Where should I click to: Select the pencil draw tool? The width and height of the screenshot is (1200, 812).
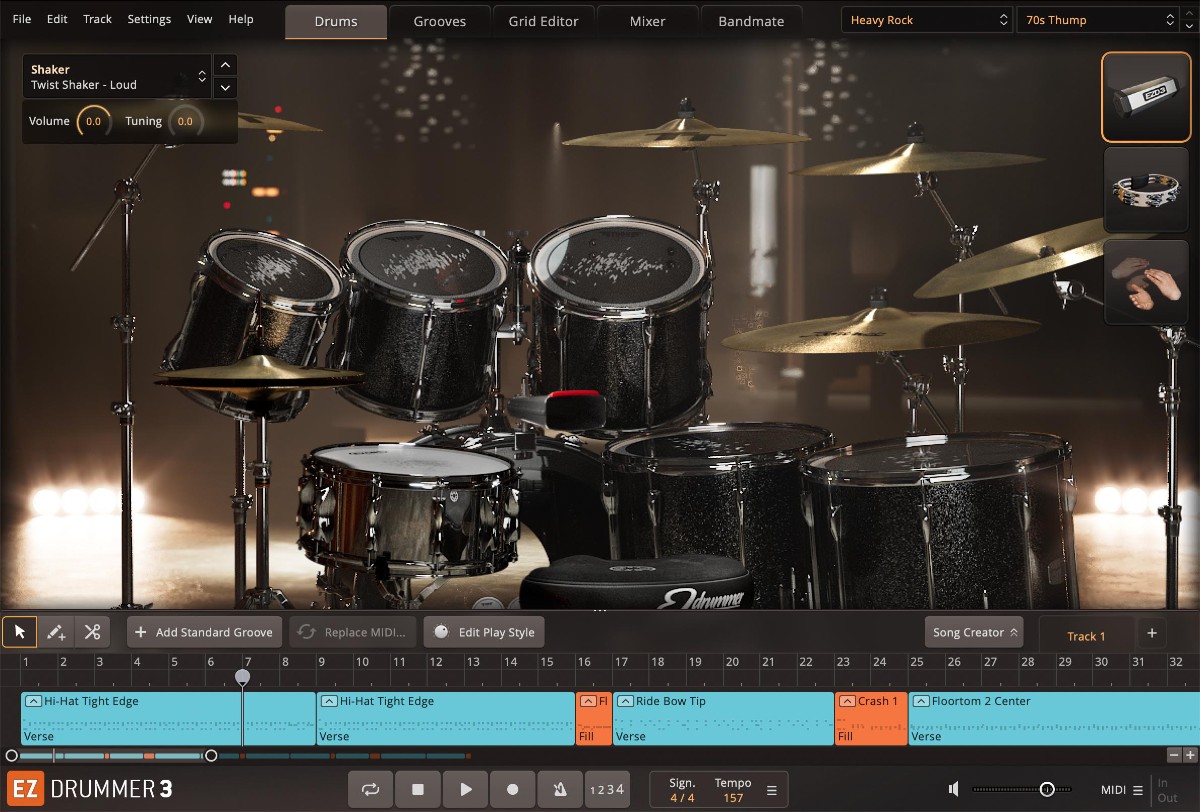click(56, 632)
